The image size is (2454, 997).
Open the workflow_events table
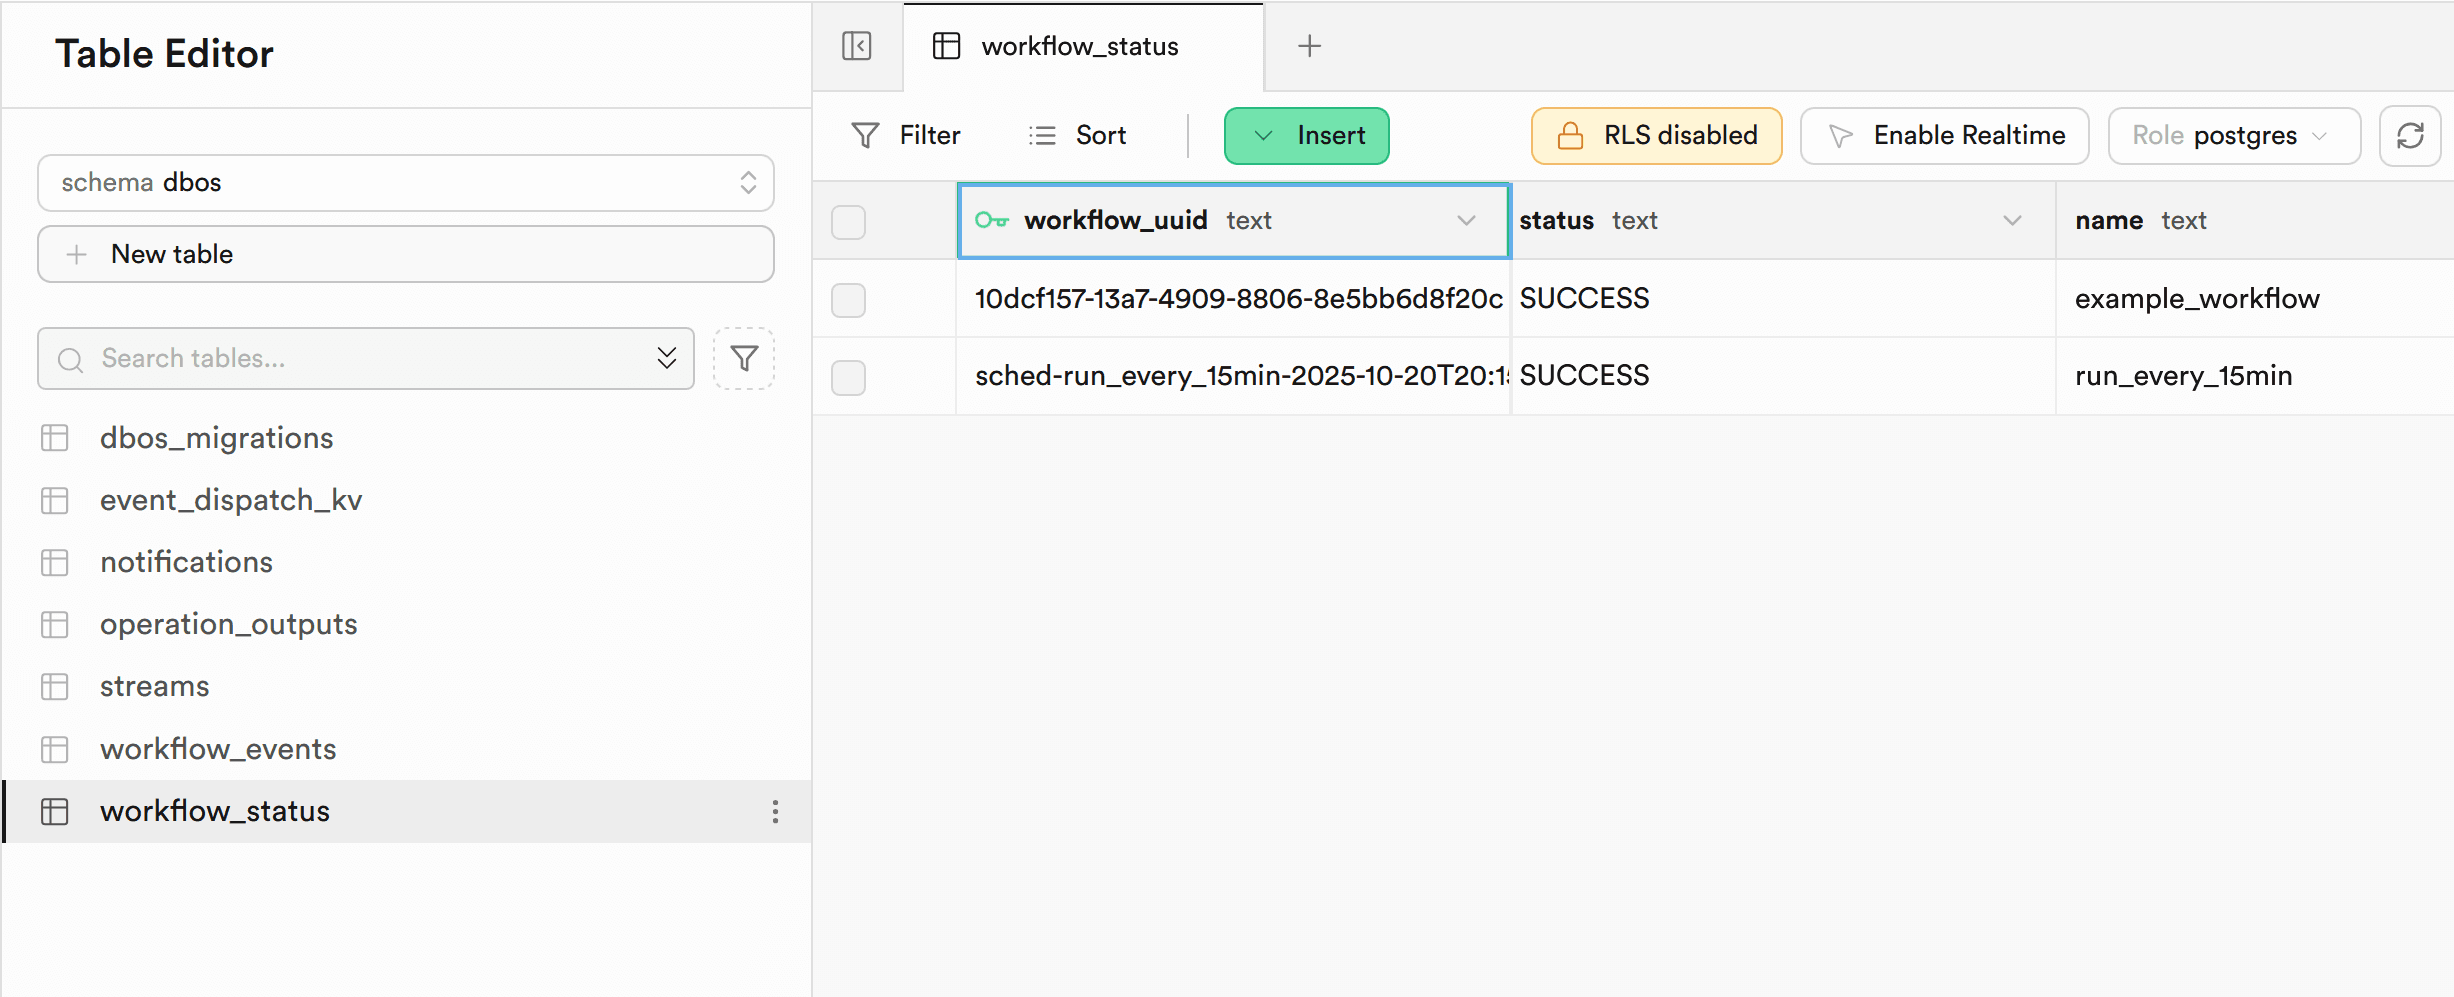pos(218,749)
